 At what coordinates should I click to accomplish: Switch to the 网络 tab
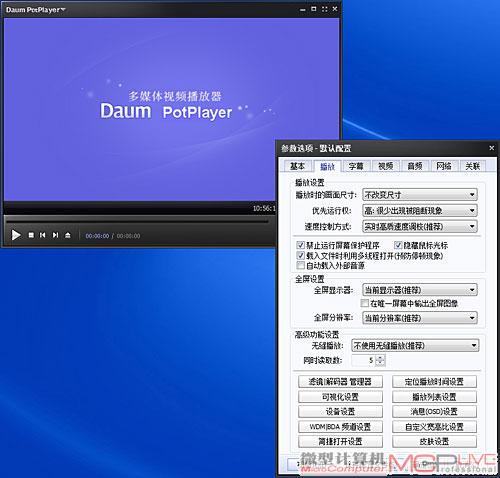click(444, 166)
